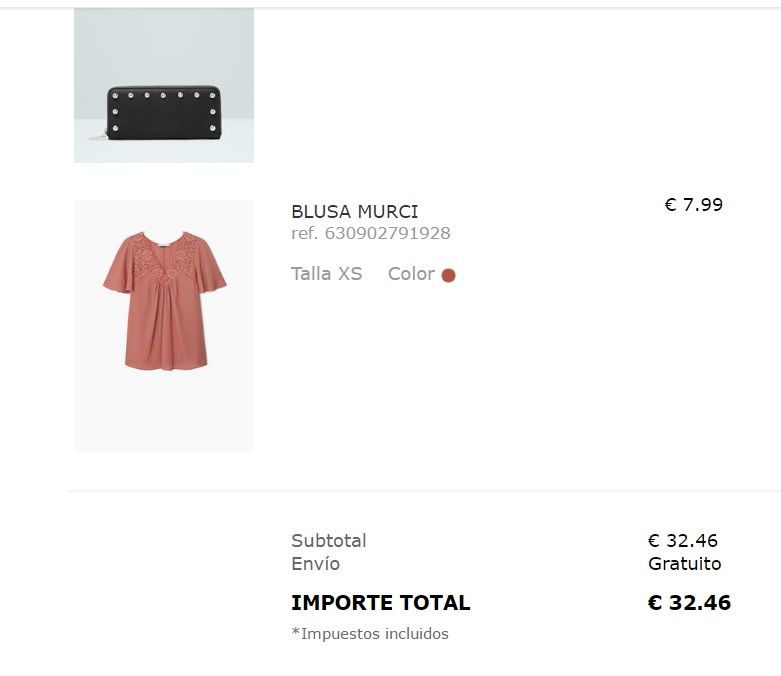This screenshot has height=676, width=781.
Task: Click the Envío shipping label
Action: (x=315, y=564)
